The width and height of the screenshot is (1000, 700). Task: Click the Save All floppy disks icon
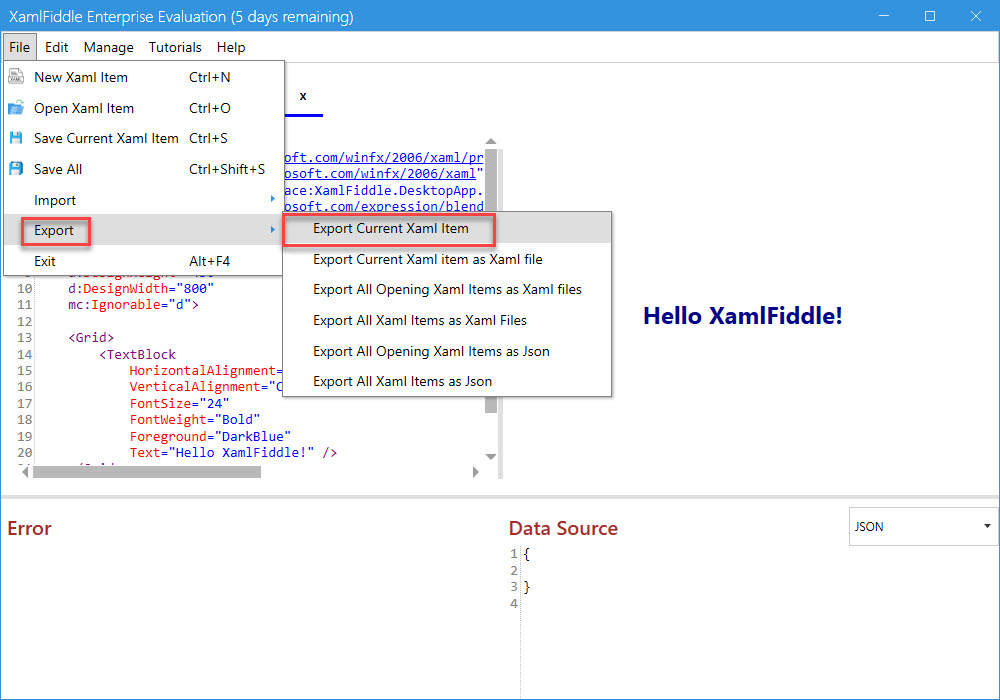pyautogui.click(x=16, y=169)
